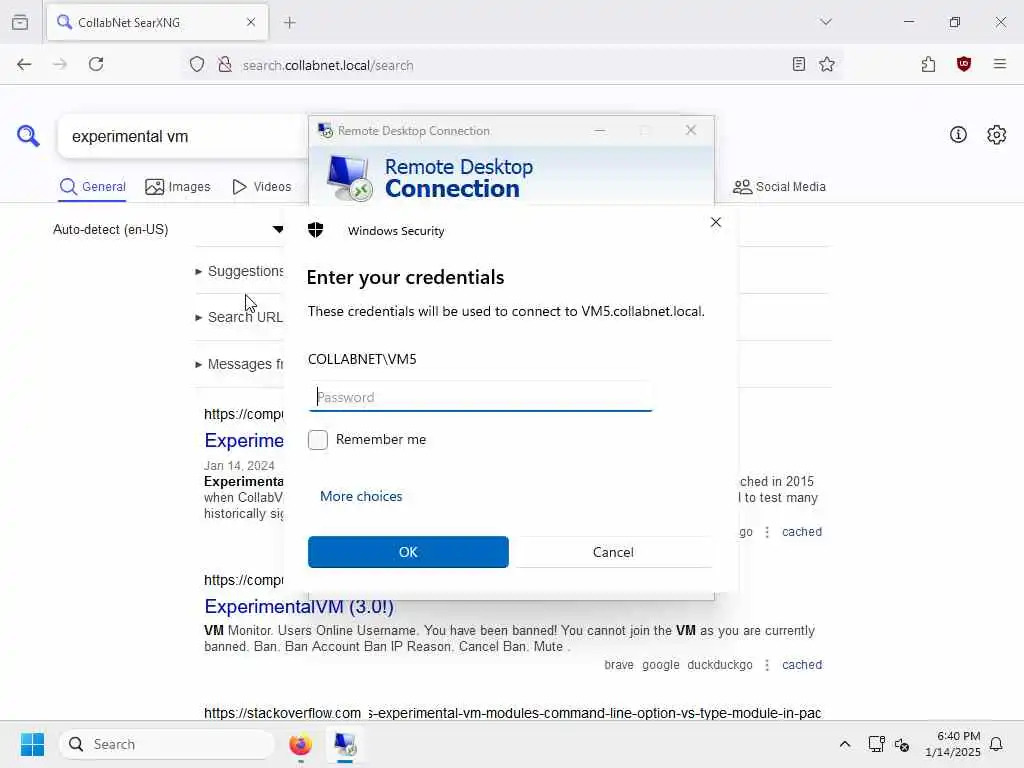Expand the Suggestions section
Image resolution: width=1024 pixels, height=768 pixels.
pyautogui.click(x=240, y=271)
